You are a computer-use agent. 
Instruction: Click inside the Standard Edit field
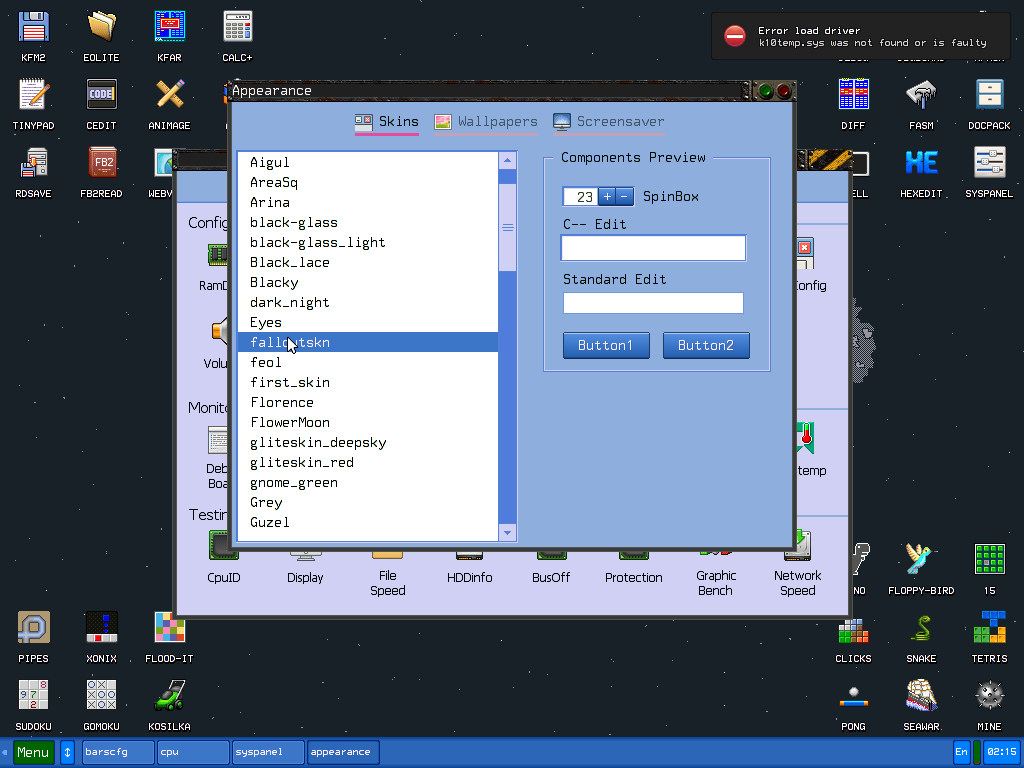(653, 303)
